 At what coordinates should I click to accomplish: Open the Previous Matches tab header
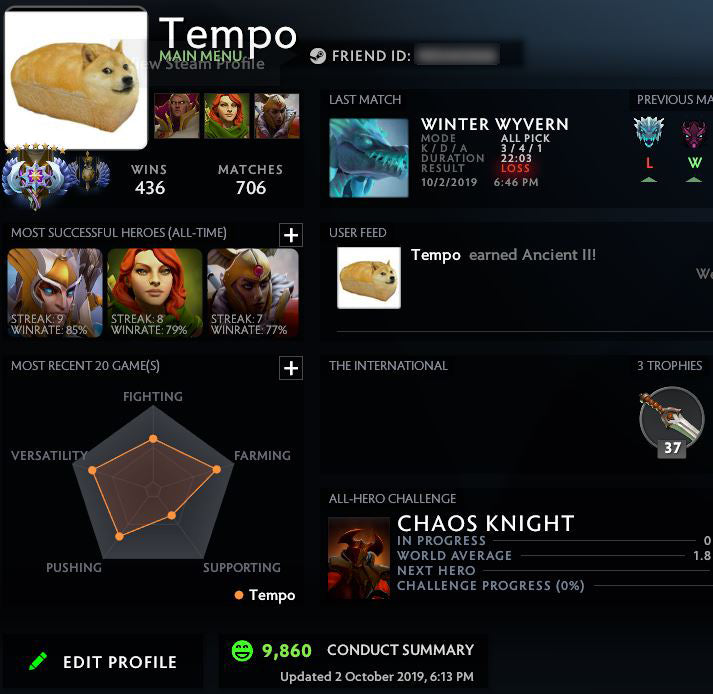click(674, 100)
